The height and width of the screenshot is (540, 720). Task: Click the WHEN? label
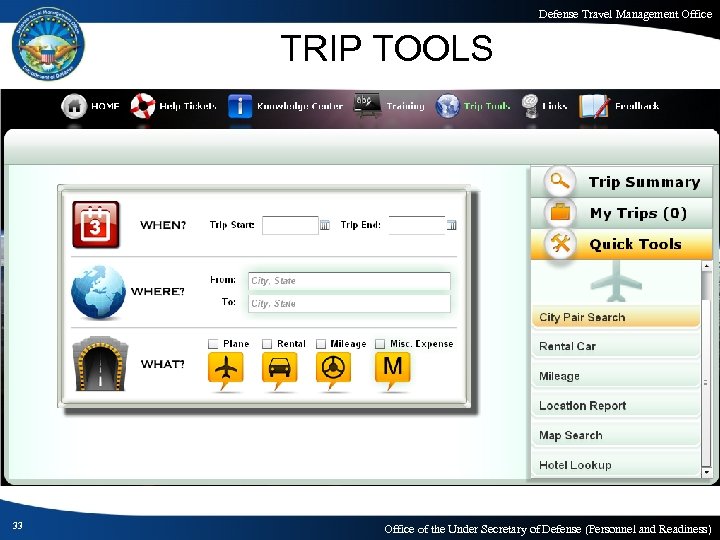[163, 225]
